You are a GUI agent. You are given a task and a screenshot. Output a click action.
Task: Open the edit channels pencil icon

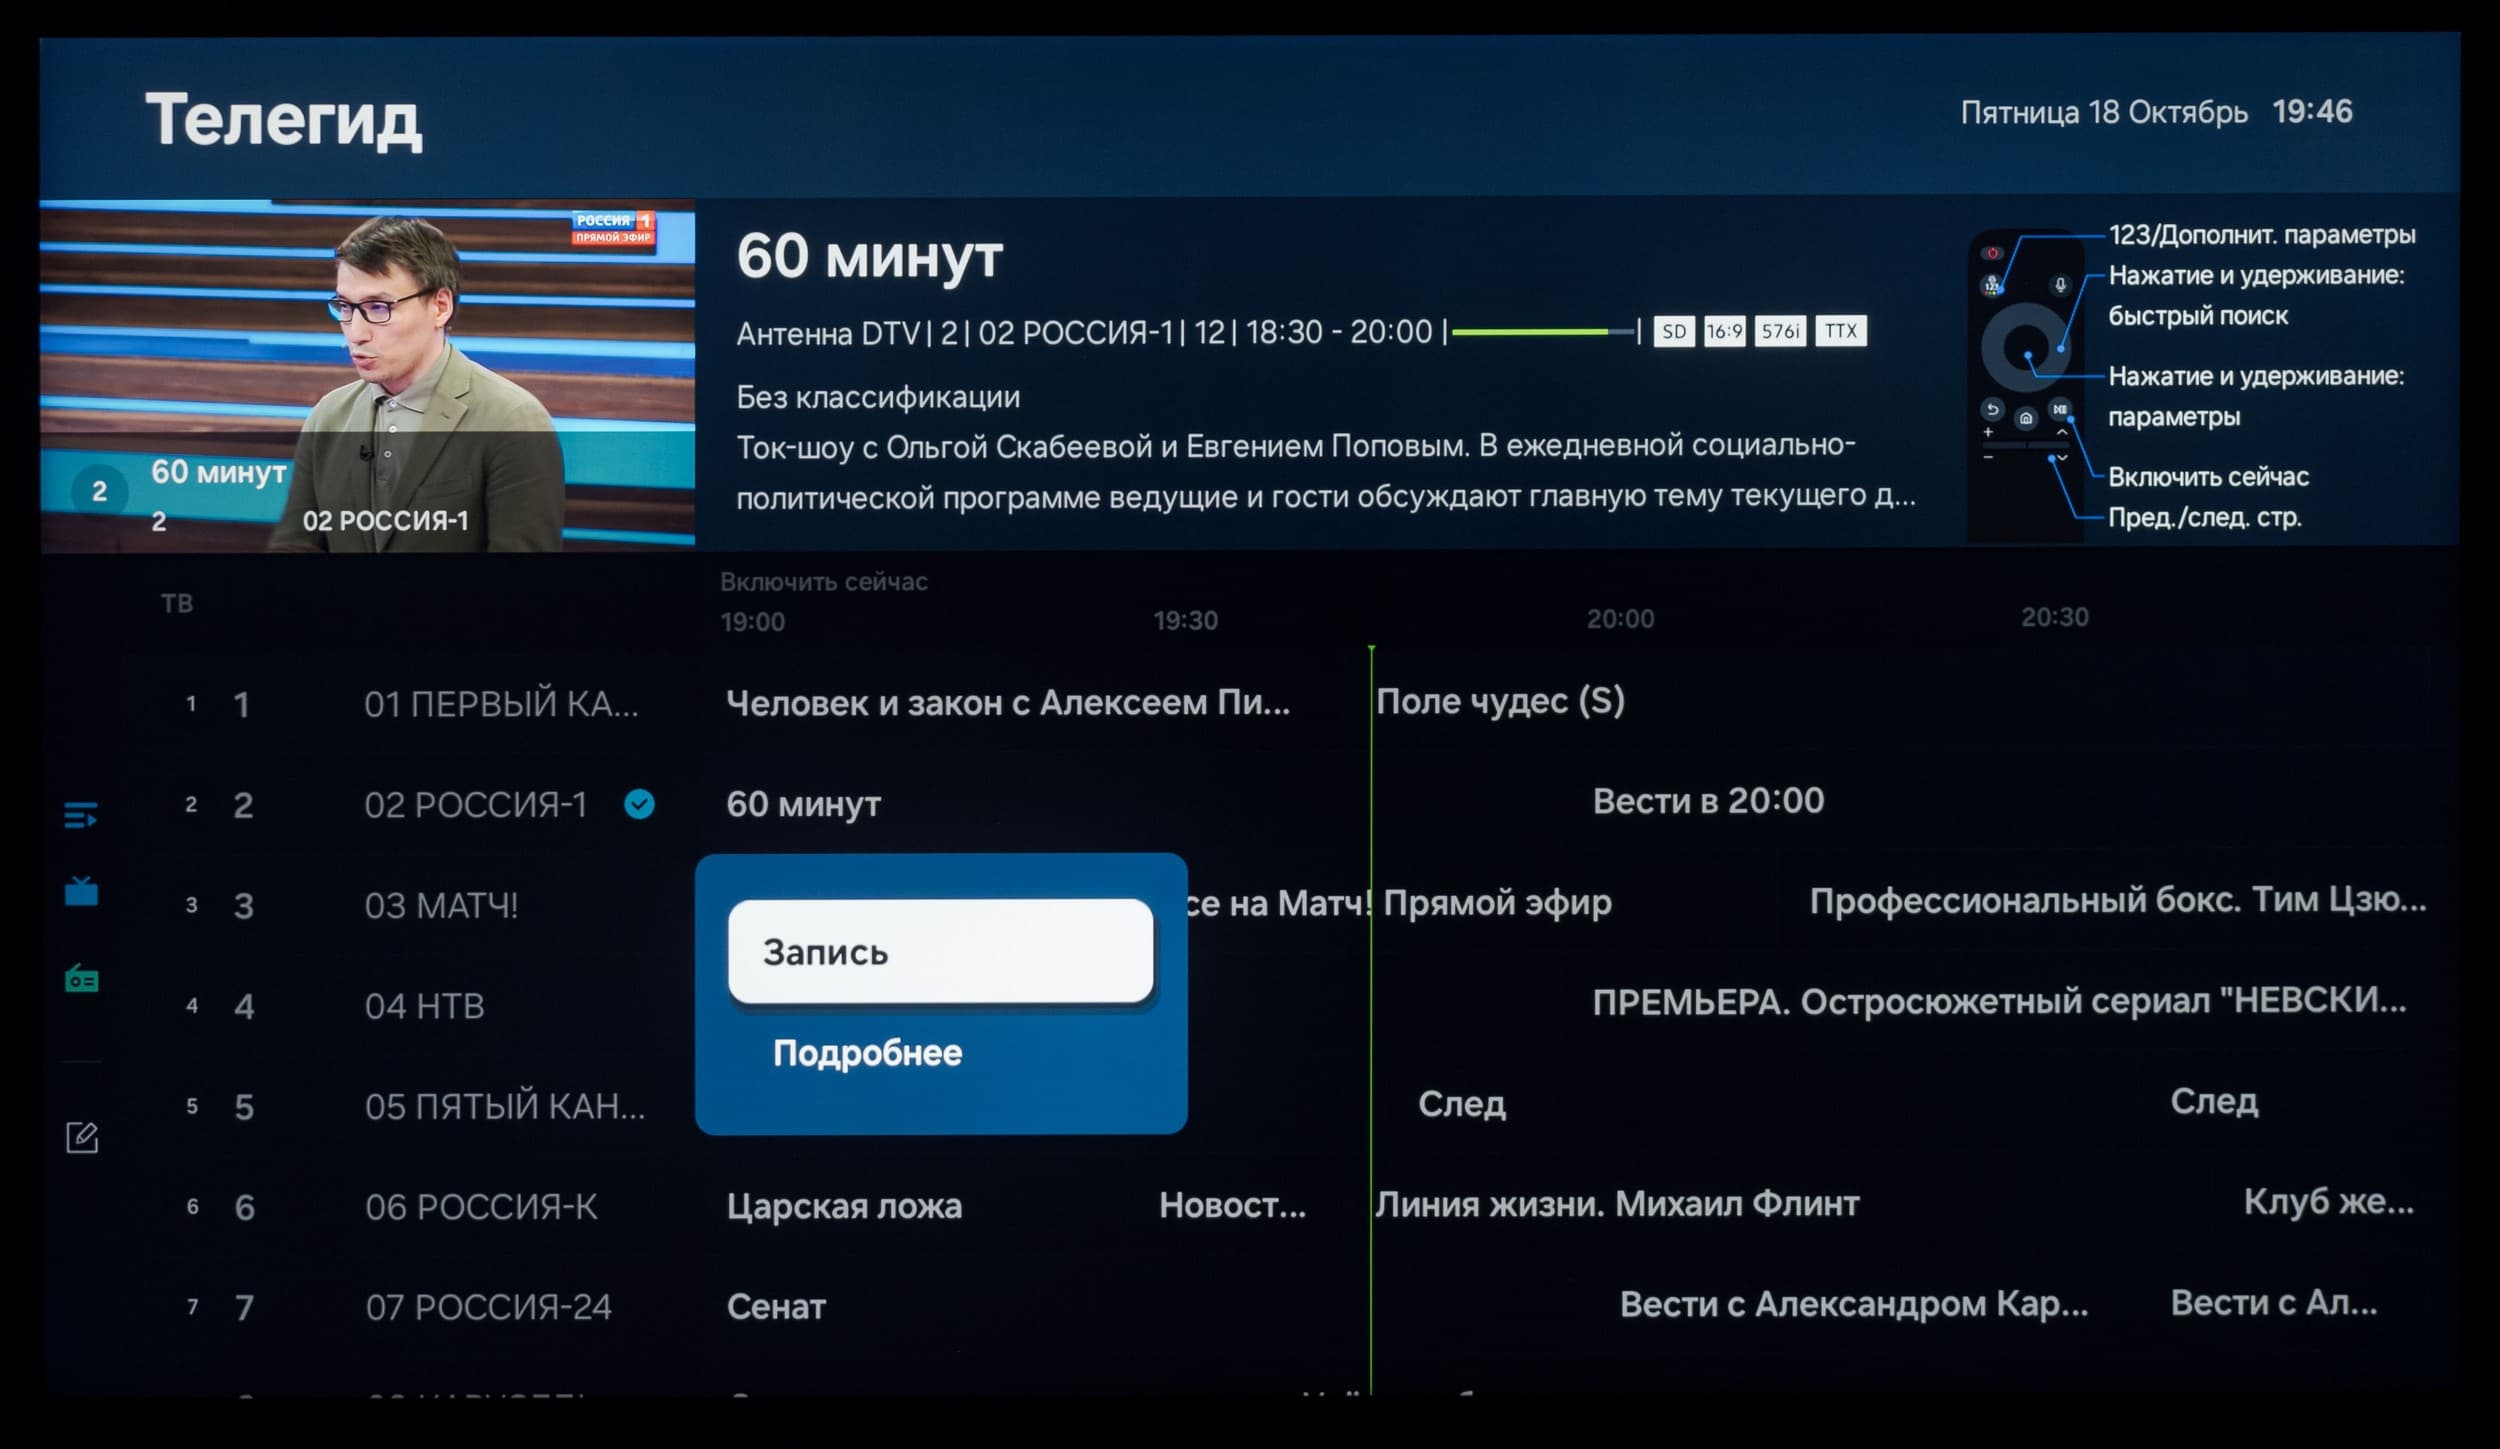81,1137
